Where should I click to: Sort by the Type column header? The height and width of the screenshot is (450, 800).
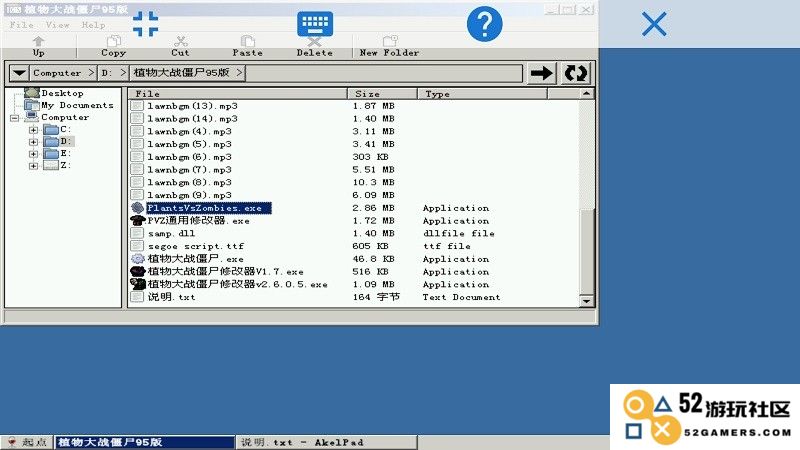coord(482,94)
